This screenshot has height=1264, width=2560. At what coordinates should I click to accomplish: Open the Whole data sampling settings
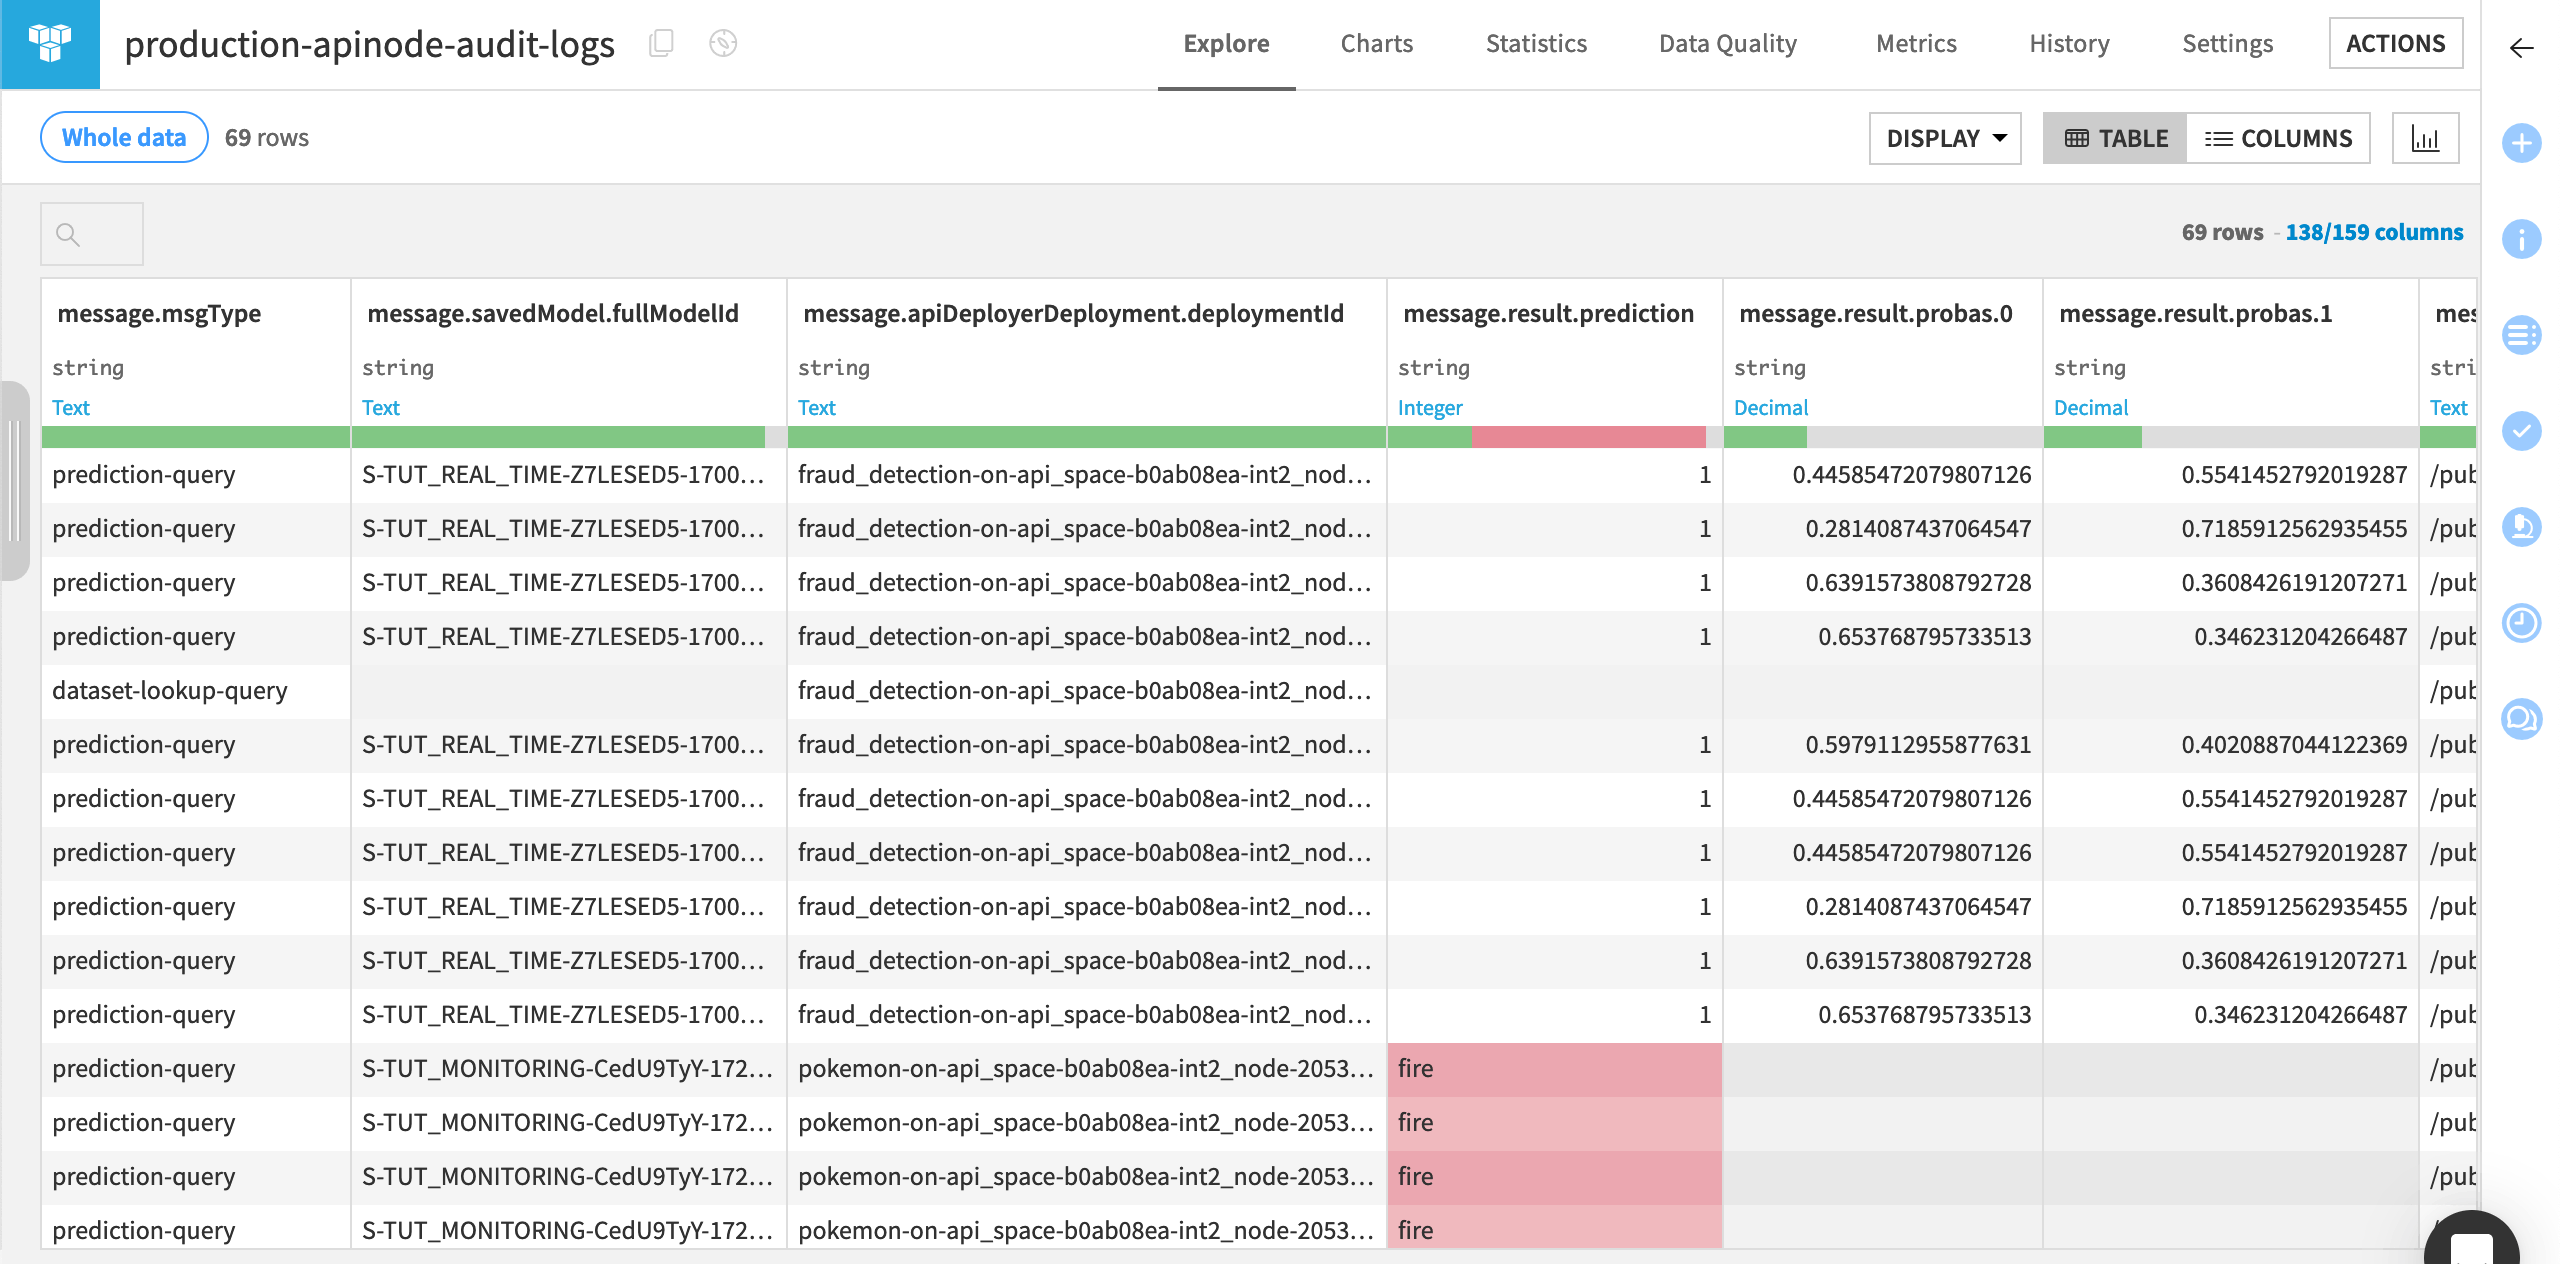click(121, 137)
